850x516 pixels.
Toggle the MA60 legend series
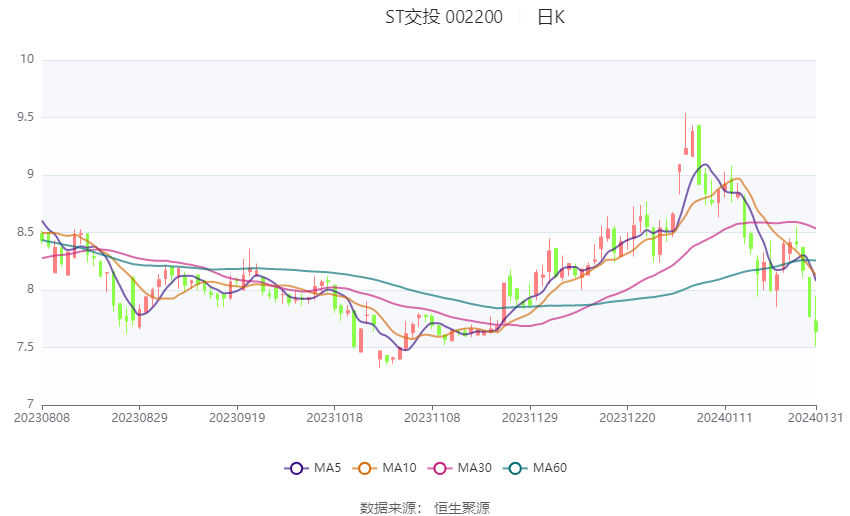coord(535,468)
